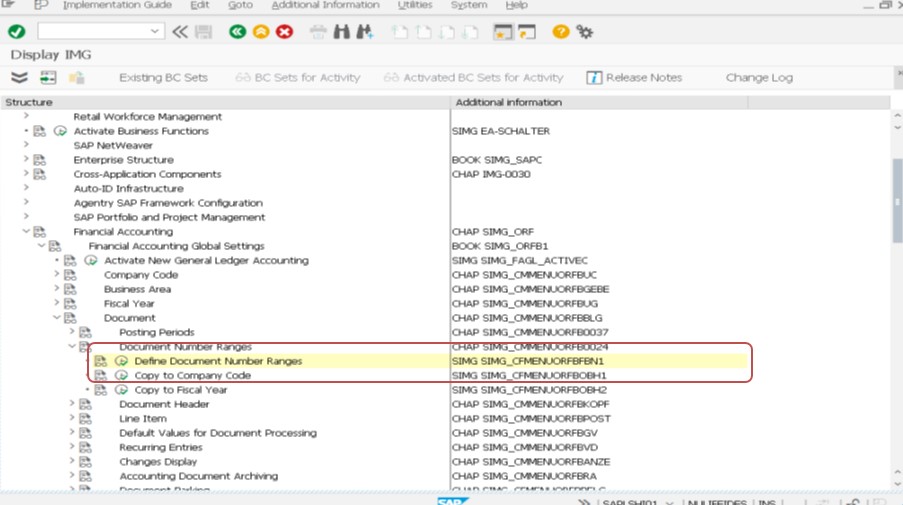Open the Goto menu
Image resolution: width=903 pixels, height=505 pixels.
click(240, 5)
